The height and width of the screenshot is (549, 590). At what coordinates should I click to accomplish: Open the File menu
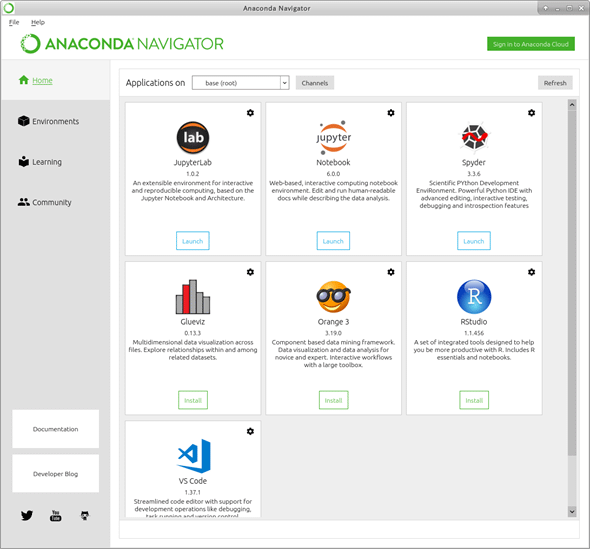pyautogui.click(x=14, y=22)
